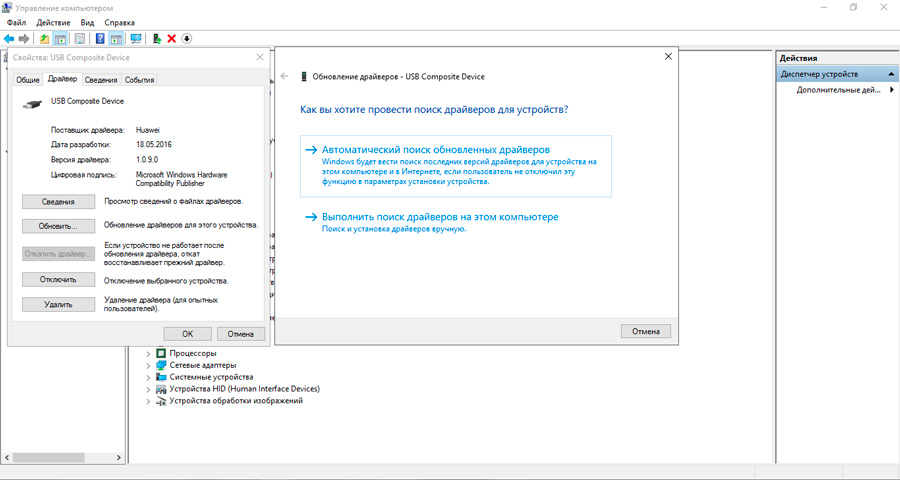900x480 pixels.
Task: Choose Выполнить поиск драйверов на этом компьютере
Action: click(439, 217)
